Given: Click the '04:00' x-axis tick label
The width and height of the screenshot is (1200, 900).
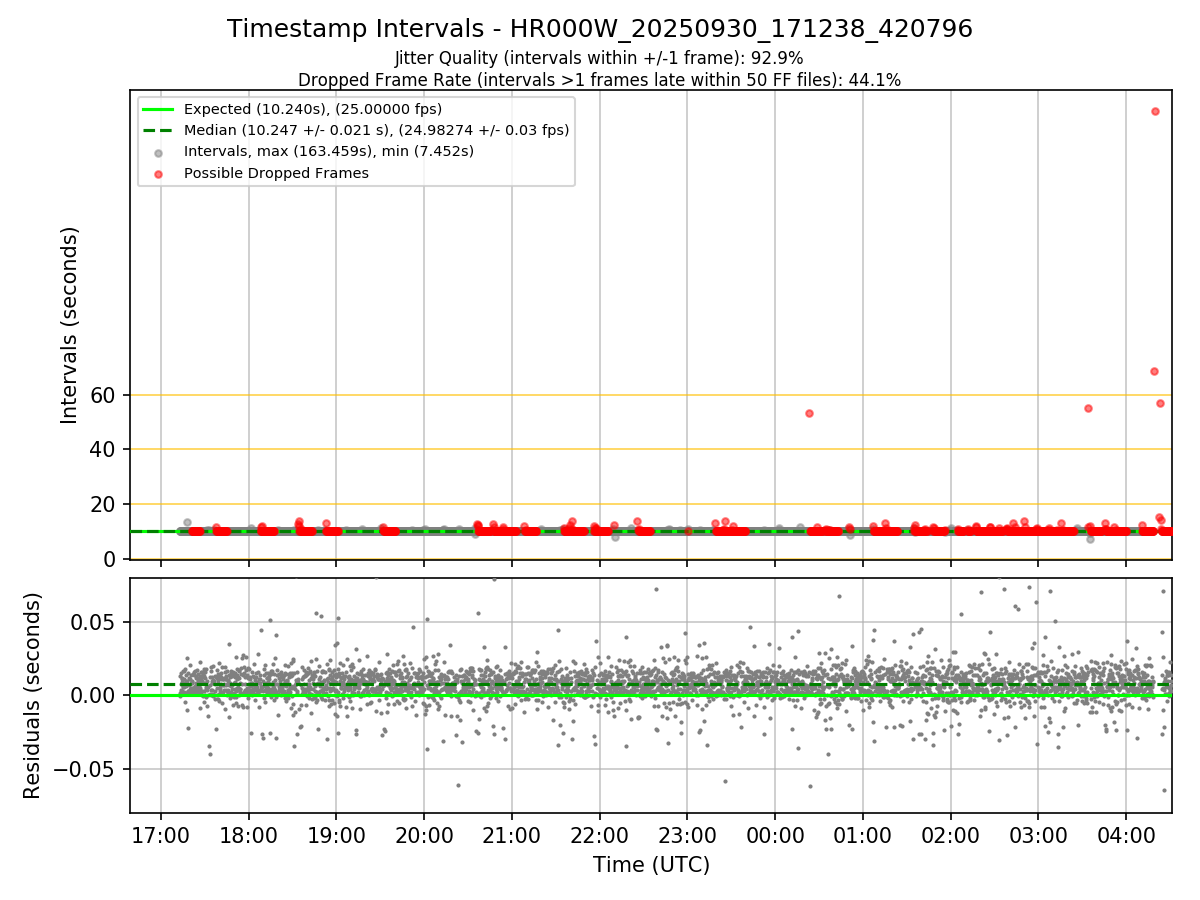Looking at the screenshot, I should [x=1127, y=834].
